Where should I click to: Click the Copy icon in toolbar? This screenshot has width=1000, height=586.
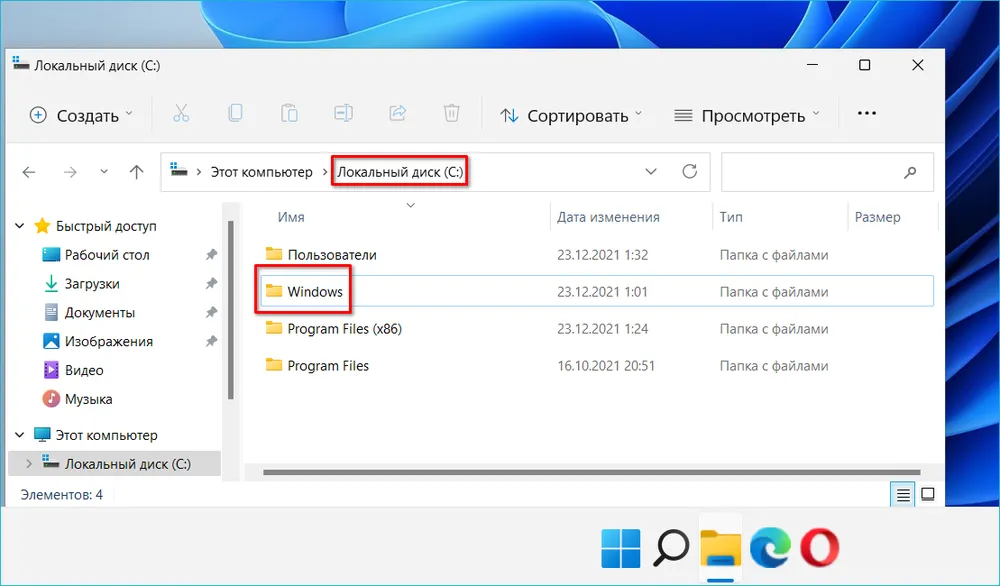tap(235, 114)
